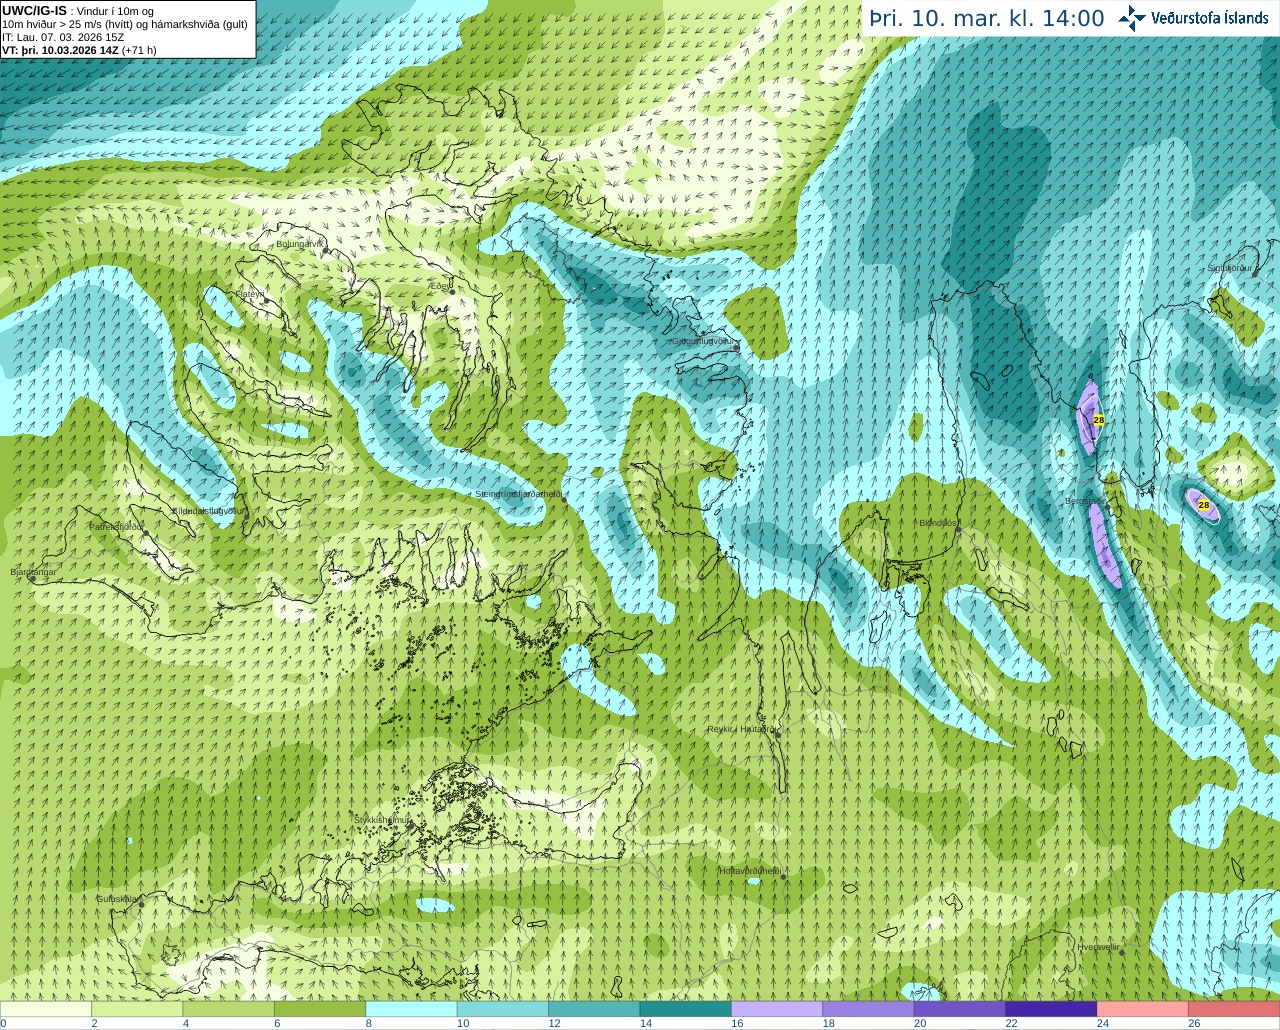The width and height of the screenshot is (1280, 1030).
Task: Select the 2–4 m/s legend swatch
Action: pyautogui.click(x=137, y=1009)
